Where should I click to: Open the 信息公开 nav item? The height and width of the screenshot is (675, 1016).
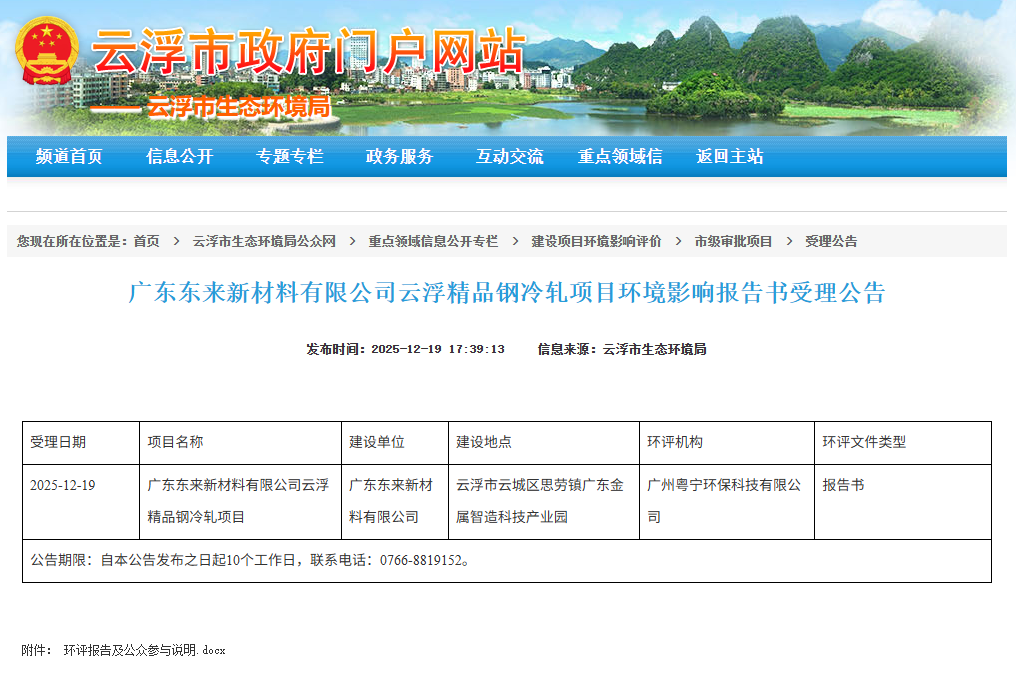(179, 156)
